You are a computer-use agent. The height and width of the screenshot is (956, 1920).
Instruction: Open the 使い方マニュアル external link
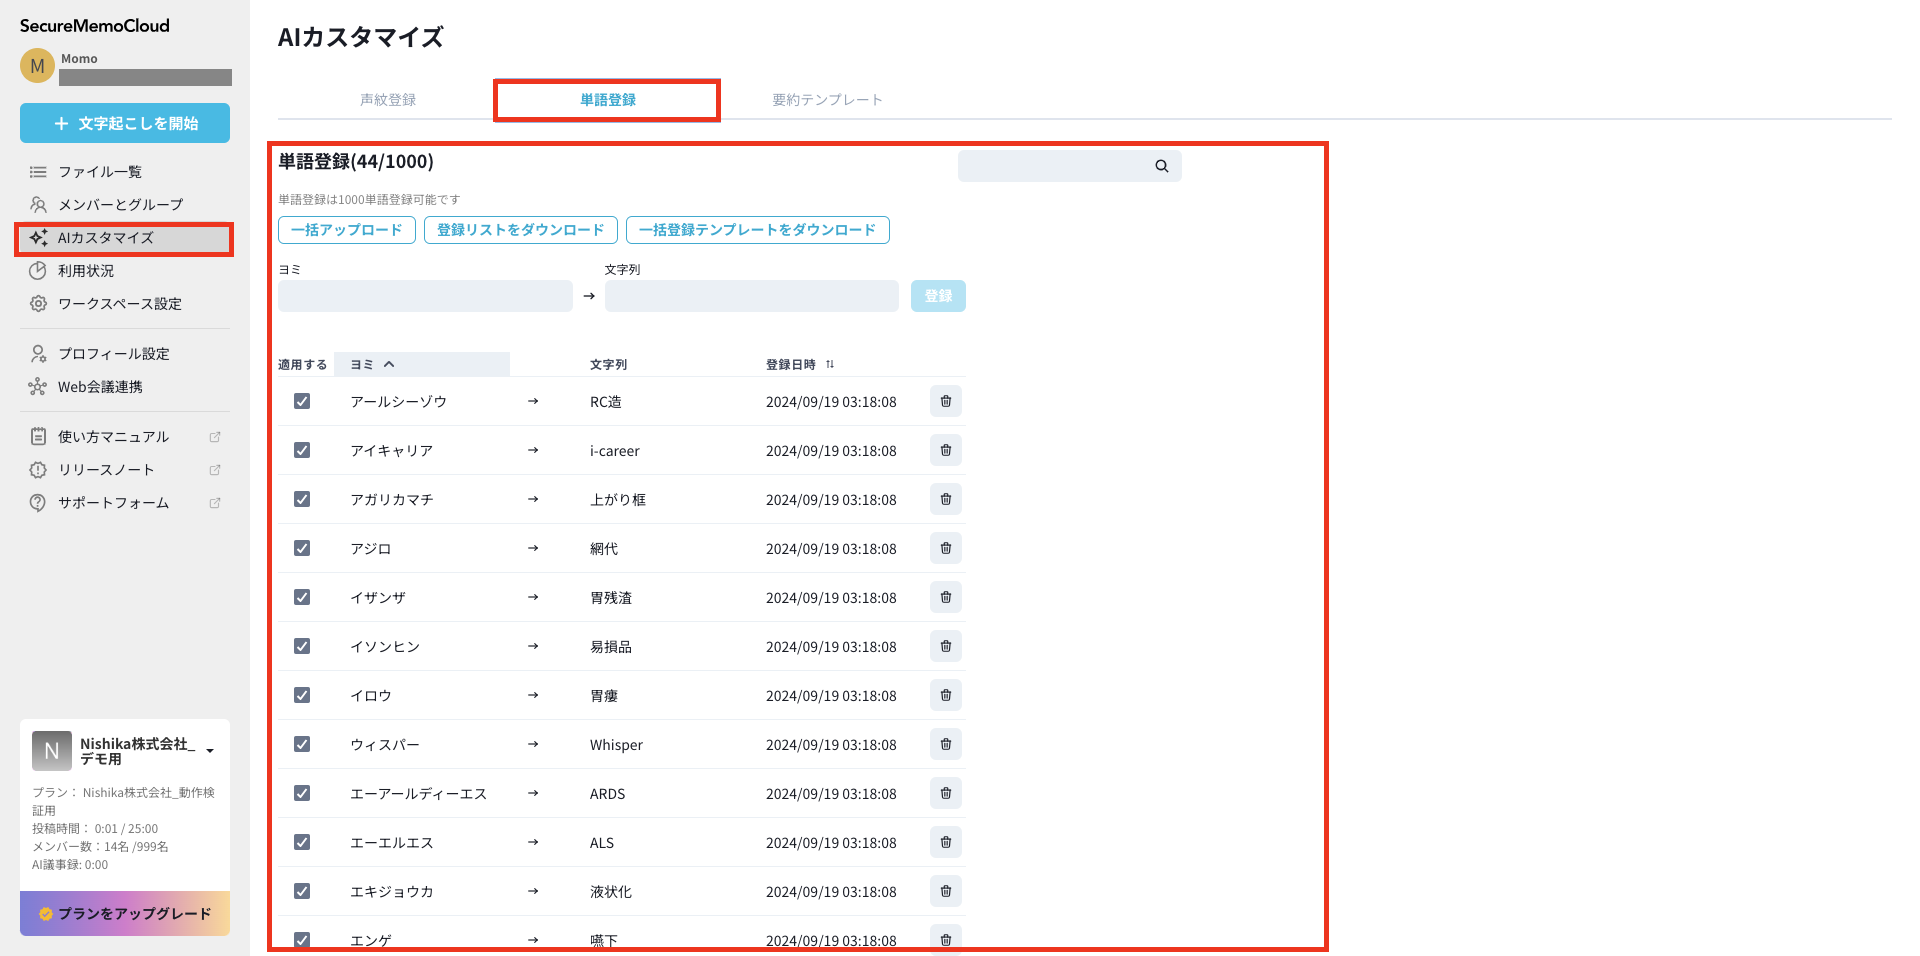[x=113, y=437]
